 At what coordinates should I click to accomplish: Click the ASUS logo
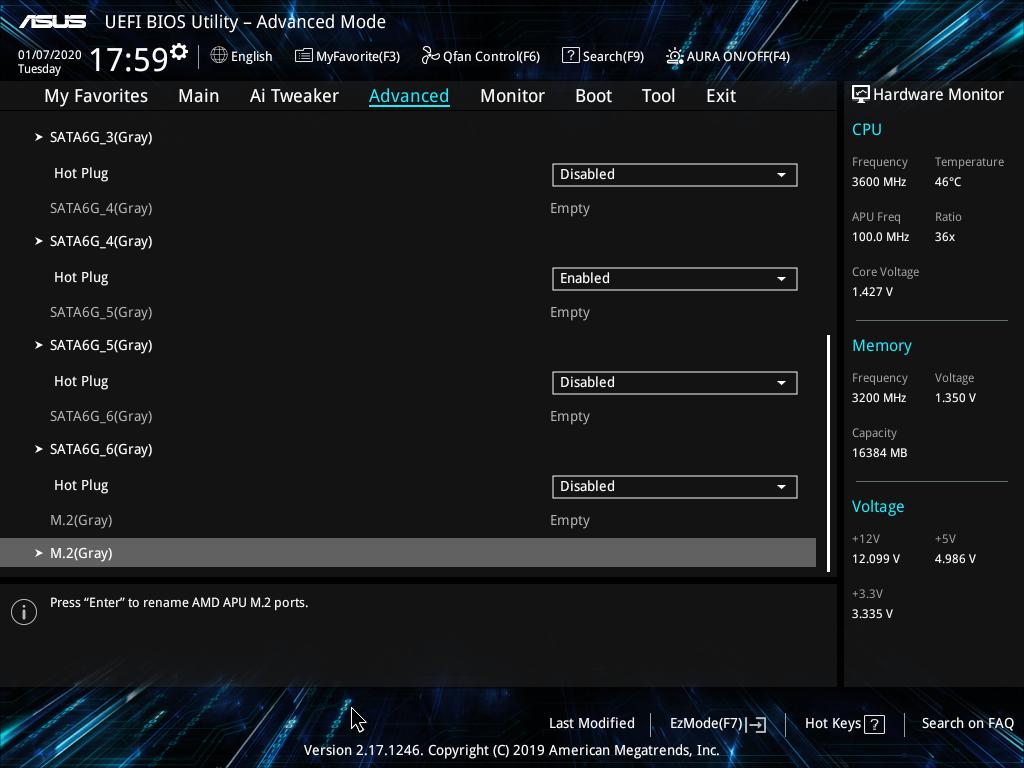tap(52, 22)
